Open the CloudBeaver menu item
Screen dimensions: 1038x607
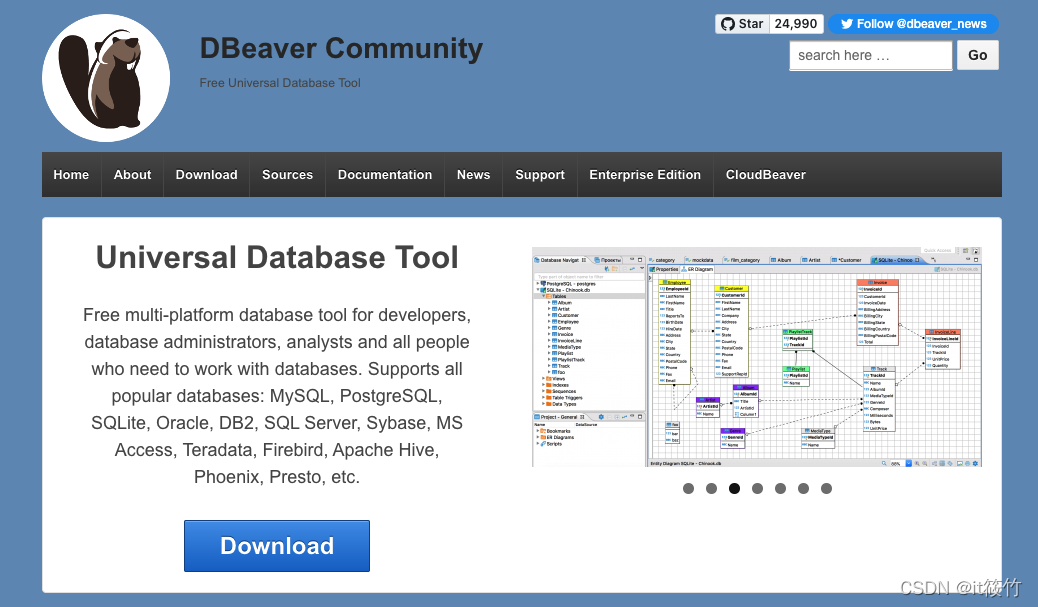coord(766,175)
